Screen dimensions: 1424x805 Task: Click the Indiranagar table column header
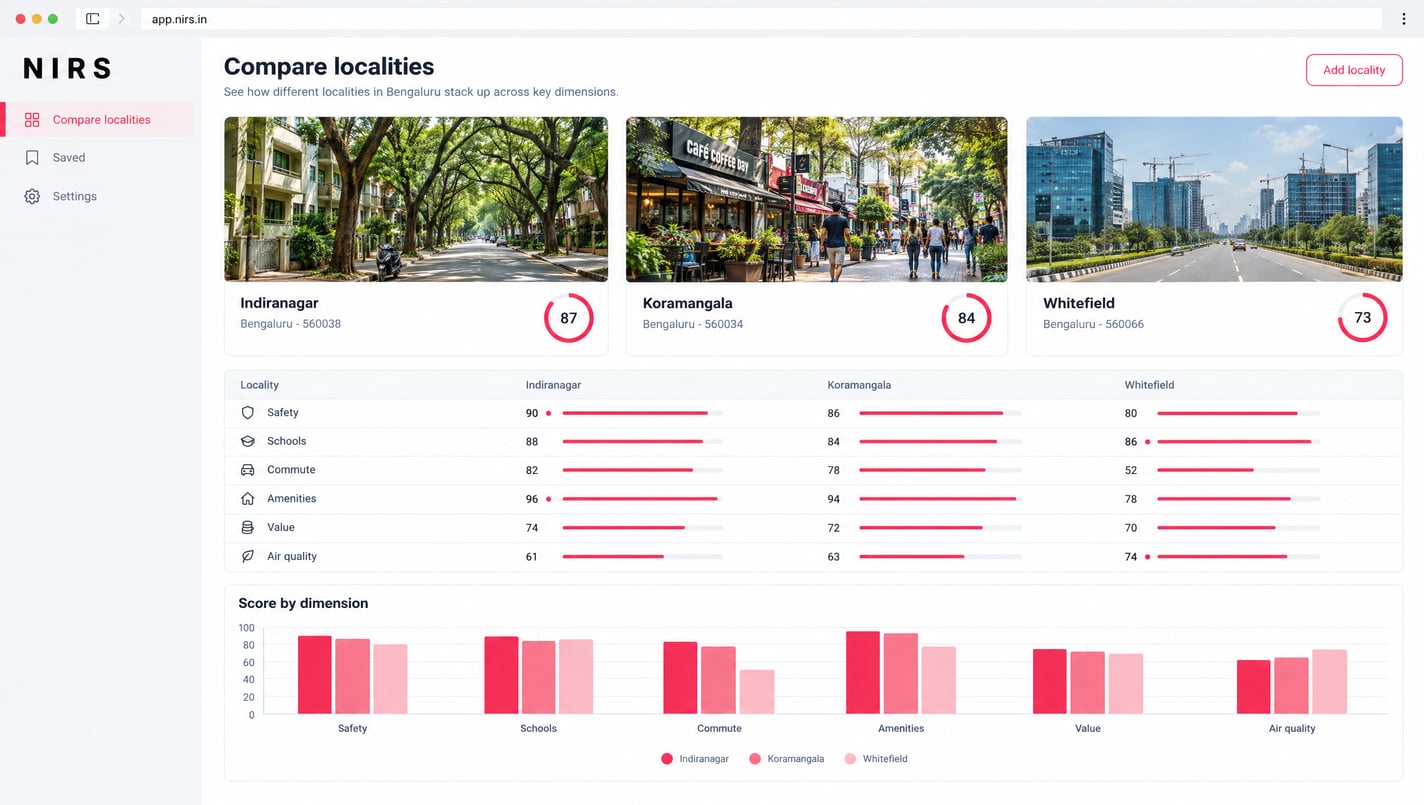pos(553,385)
